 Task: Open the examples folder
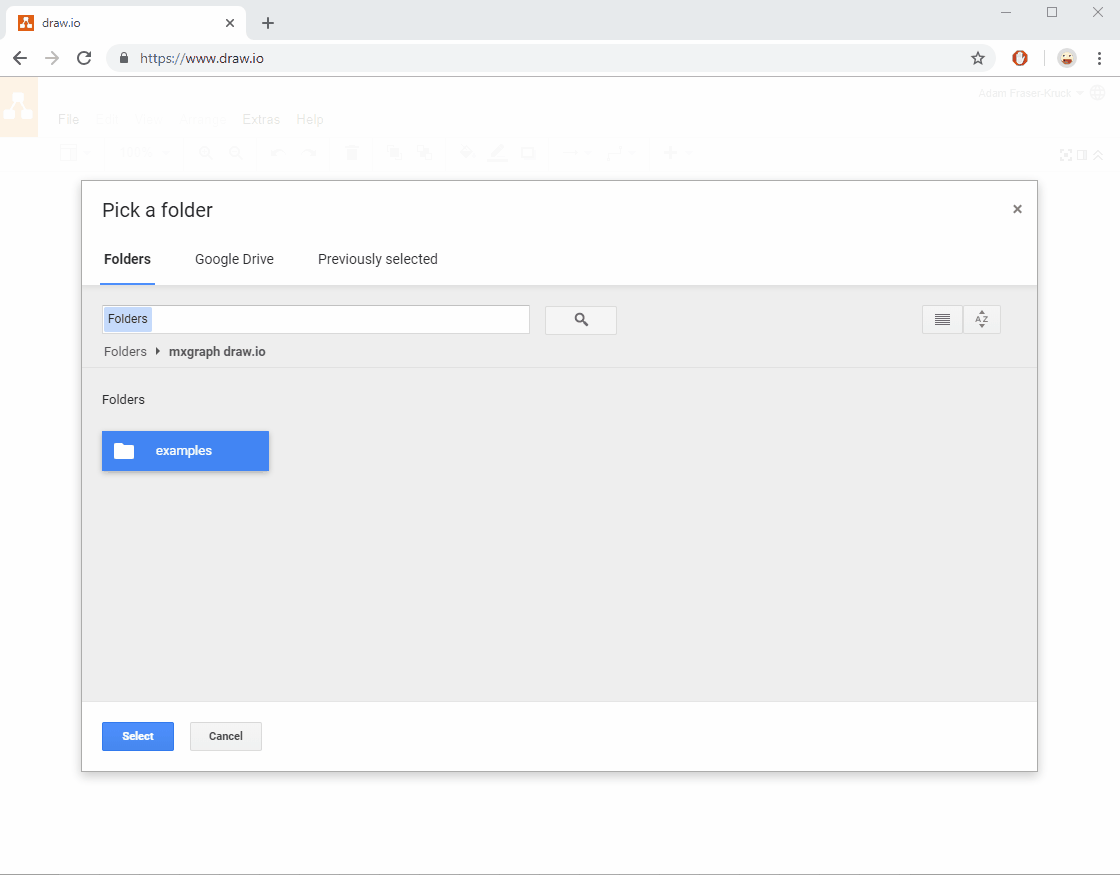tap(185, 451)
